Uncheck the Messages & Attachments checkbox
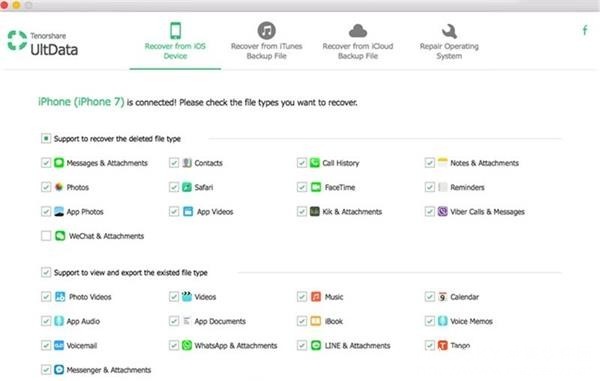 46,163
